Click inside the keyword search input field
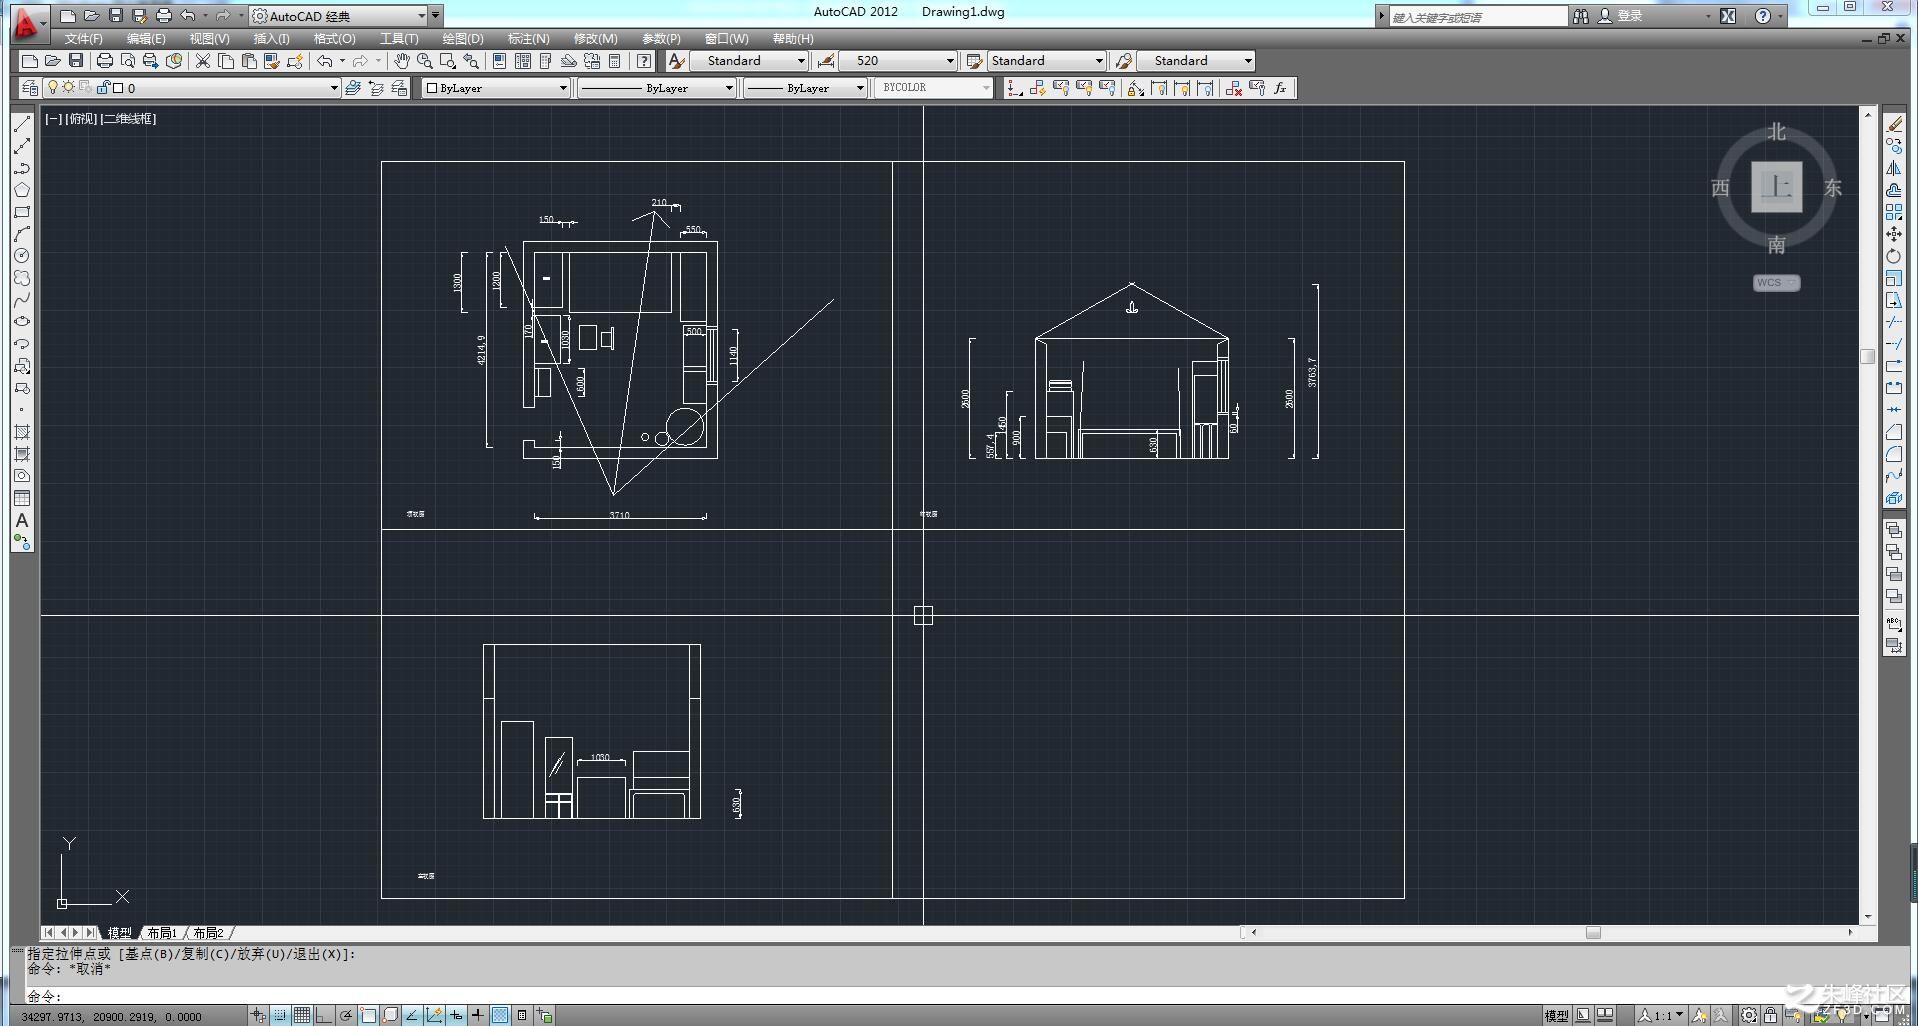Image resolution: width=1918 pixels, height=1026 pixels. 1478,17
